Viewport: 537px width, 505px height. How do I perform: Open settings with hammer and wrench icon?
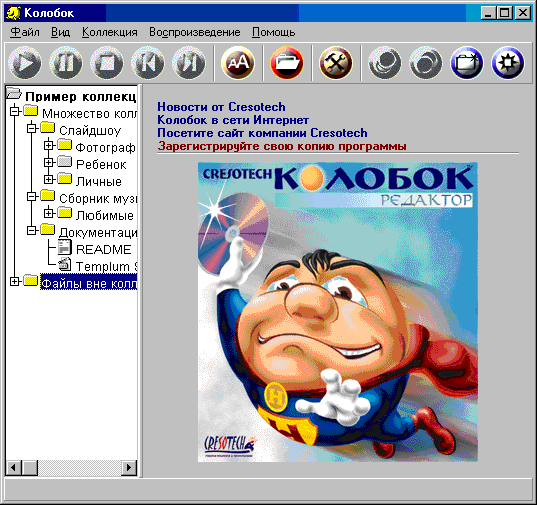coord(336,63)
